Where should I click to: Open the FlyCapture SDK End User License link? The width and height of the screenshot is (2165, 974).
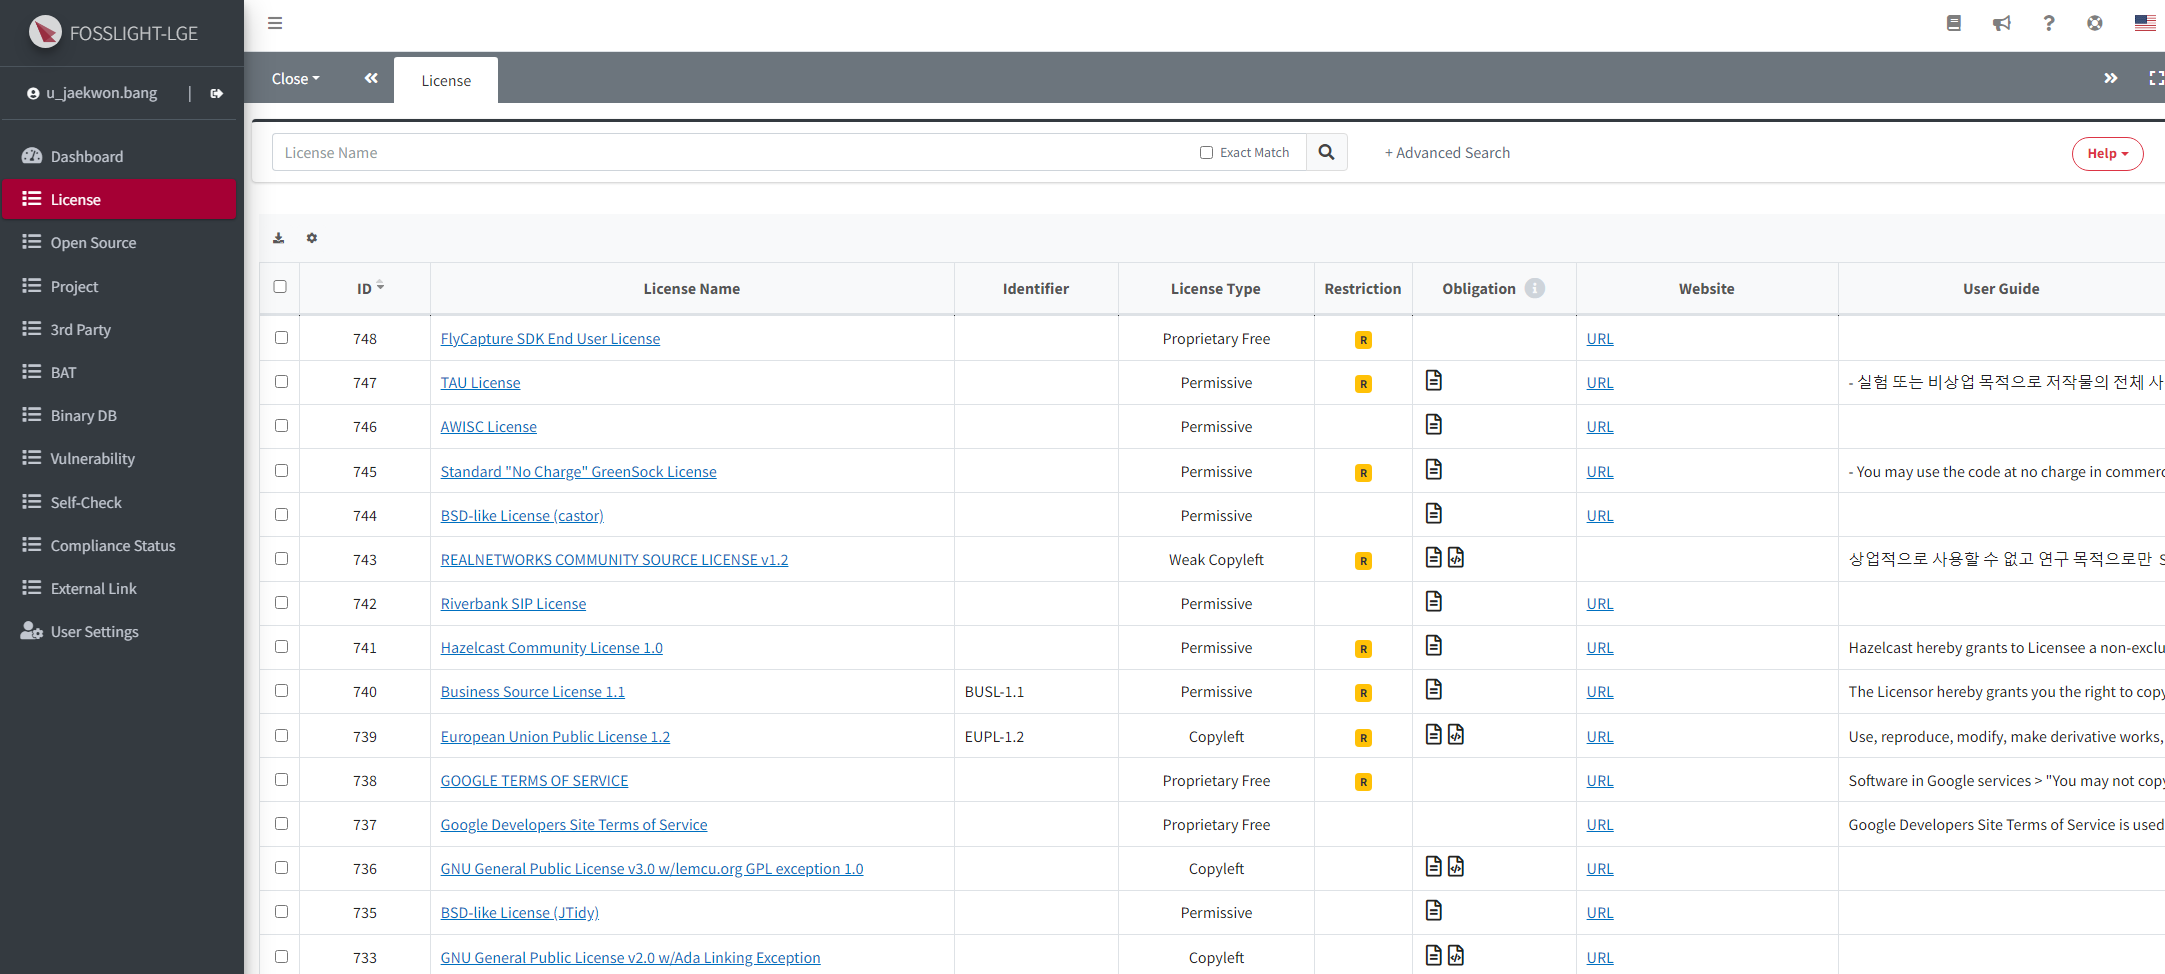[550, 339]
